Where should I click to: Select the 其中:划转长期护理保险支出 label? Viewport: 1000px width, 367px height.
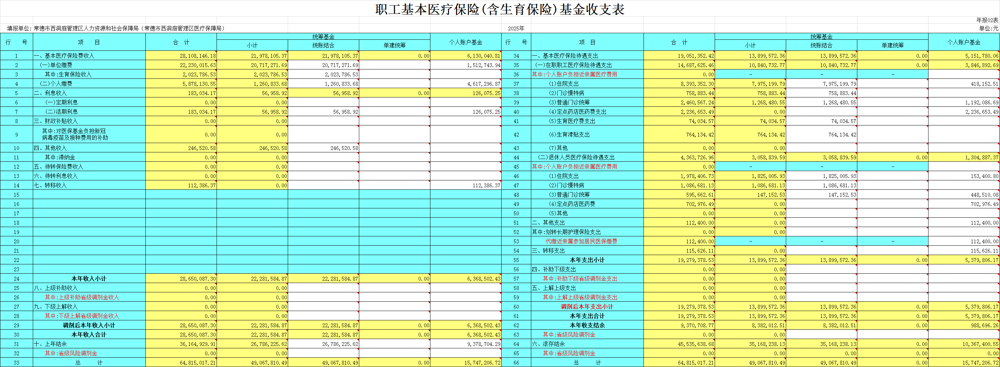coord(566,231)
